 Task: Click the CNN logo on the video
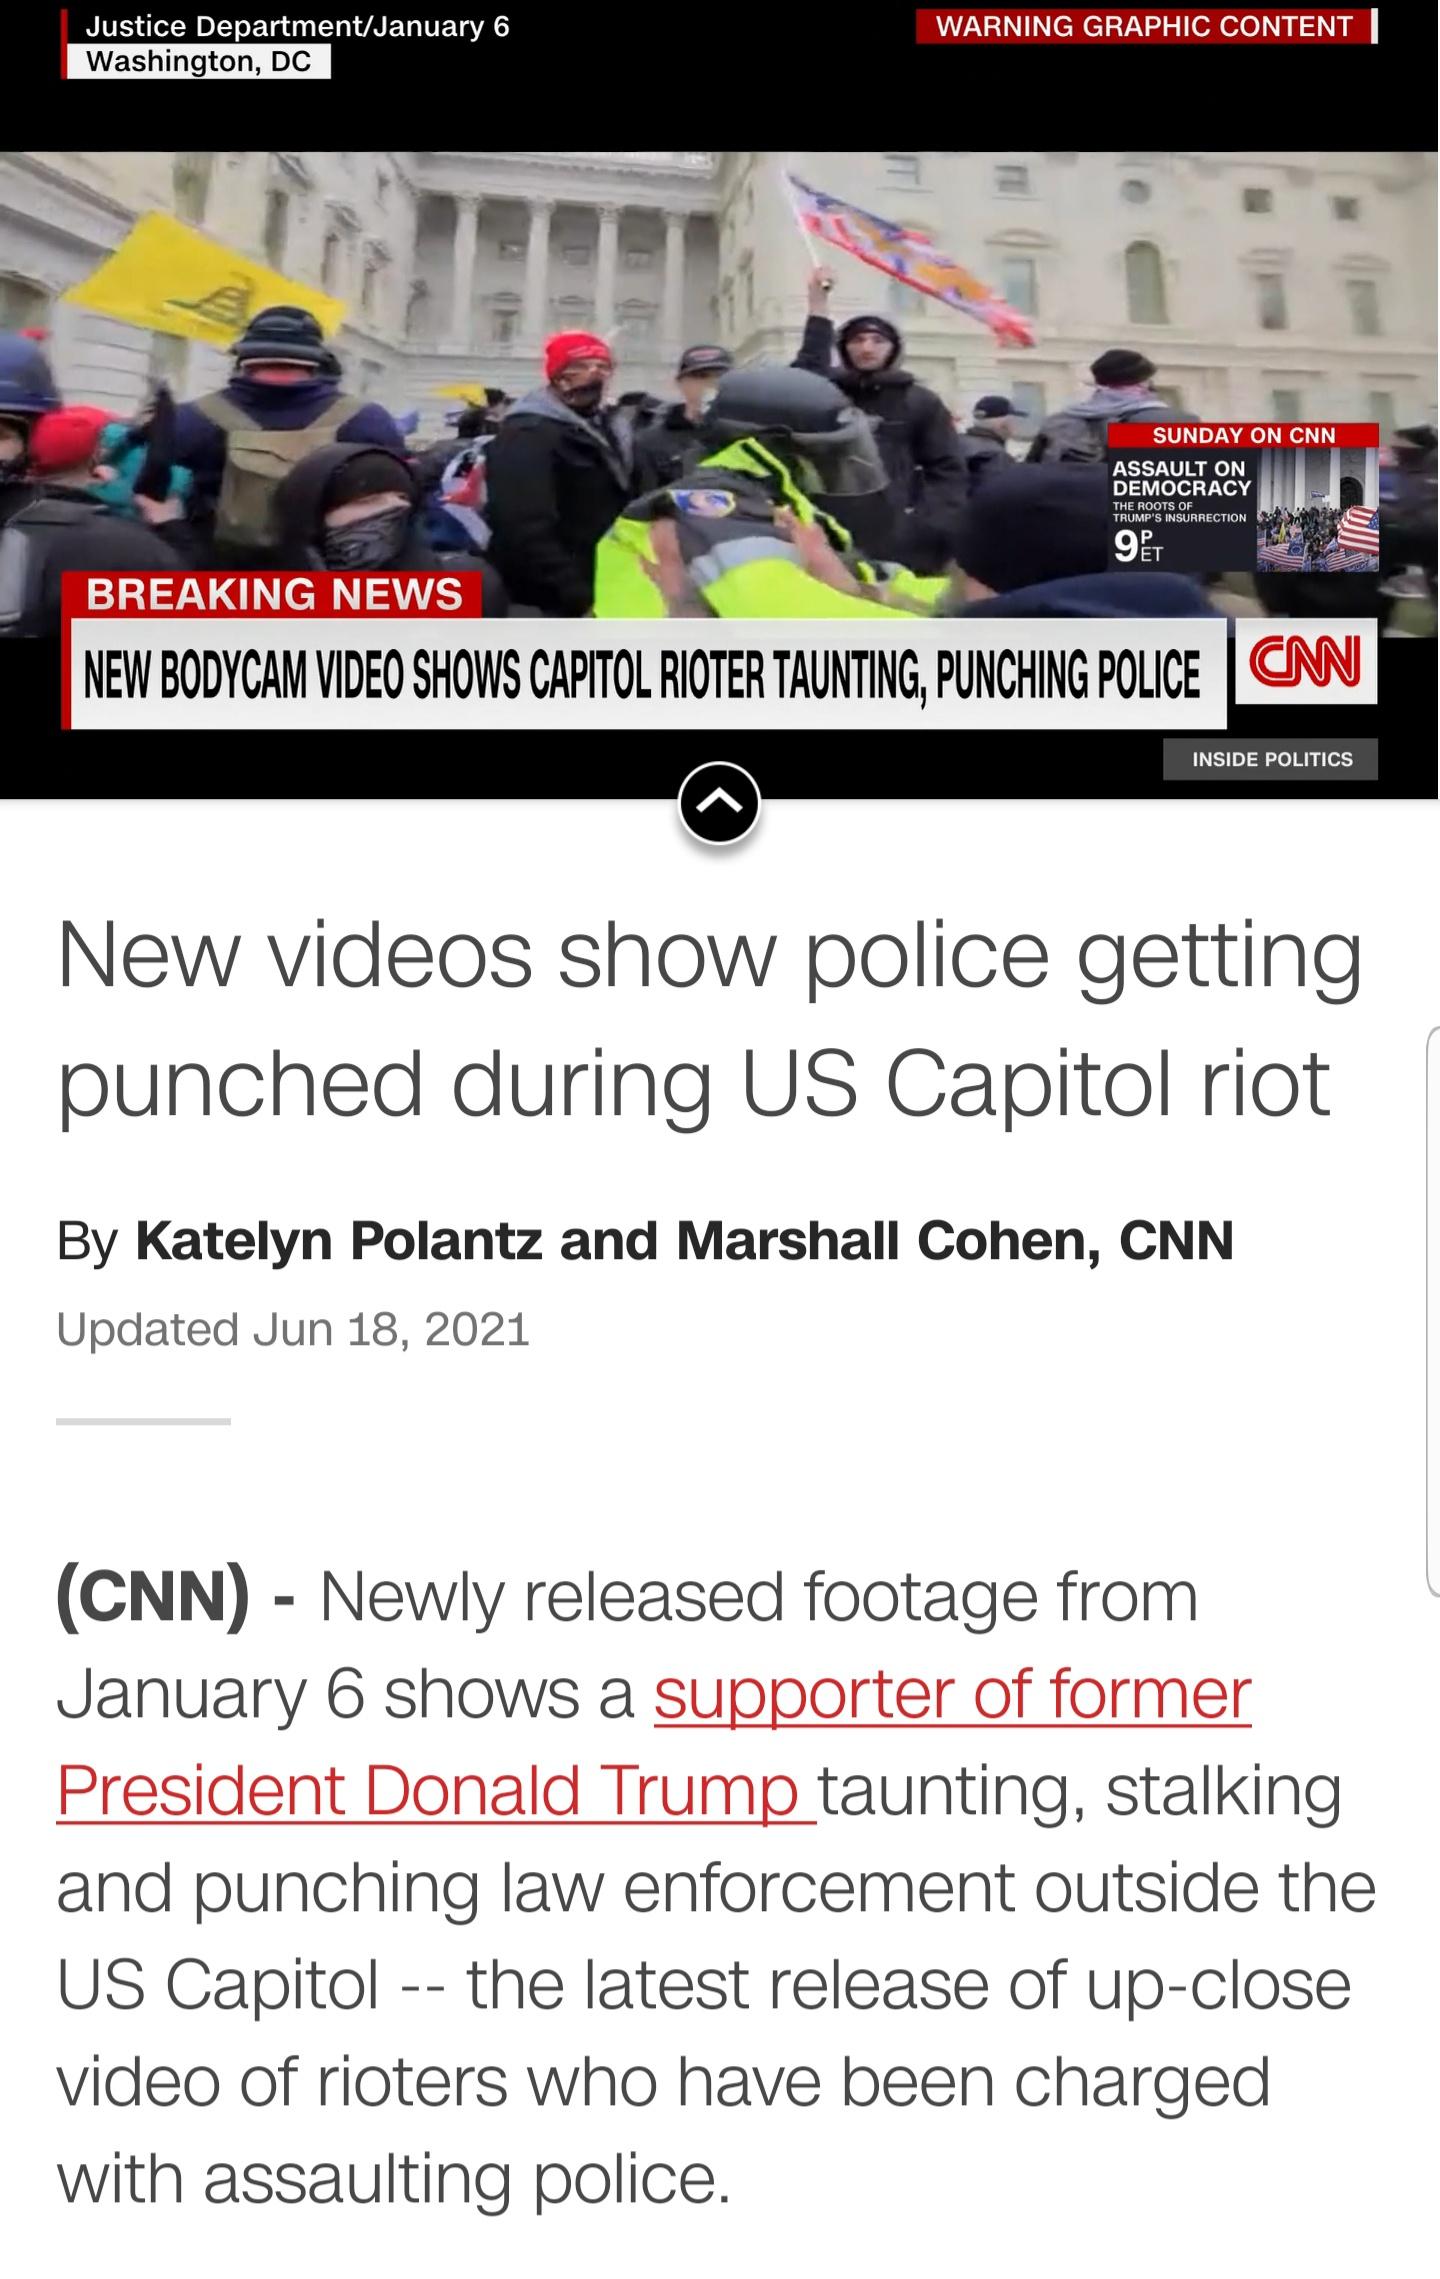[x=1306, y=662]
